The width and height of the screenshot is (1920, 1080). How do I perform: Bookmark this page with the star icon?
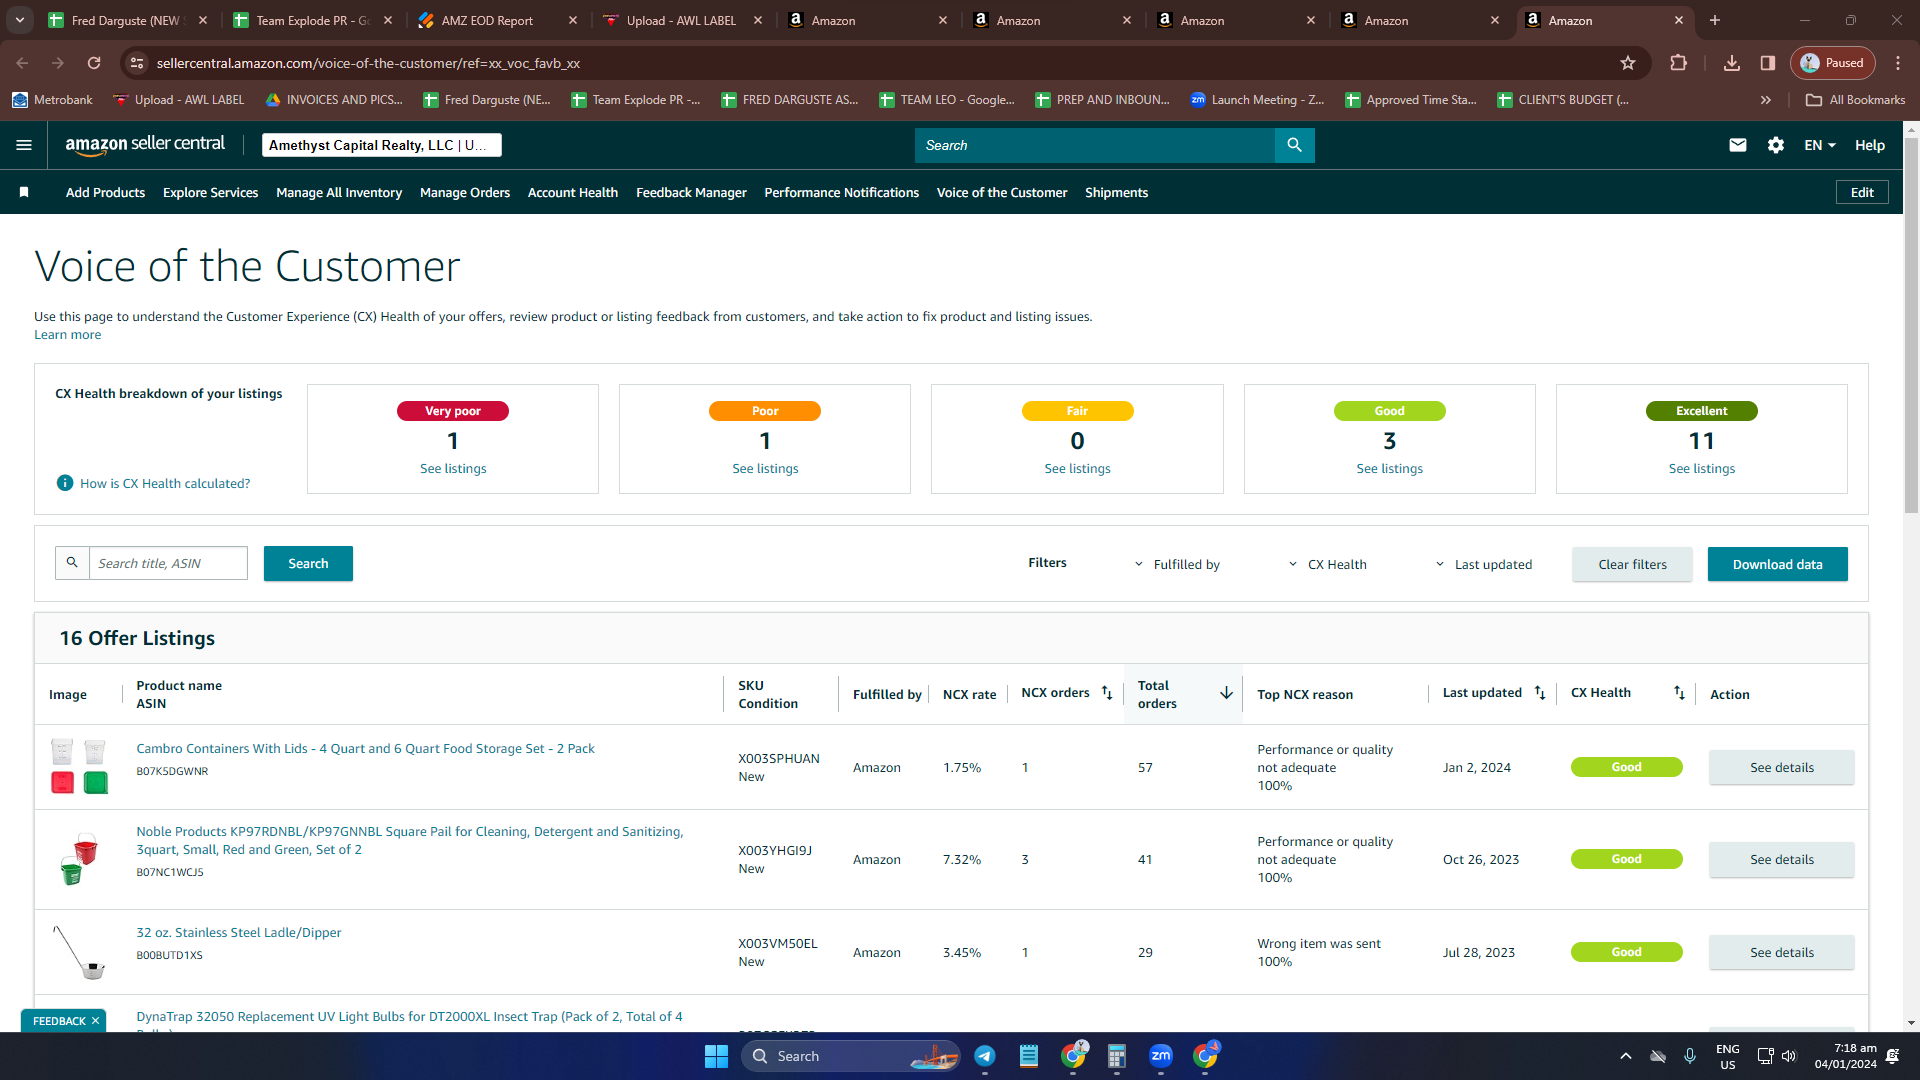1628,63
